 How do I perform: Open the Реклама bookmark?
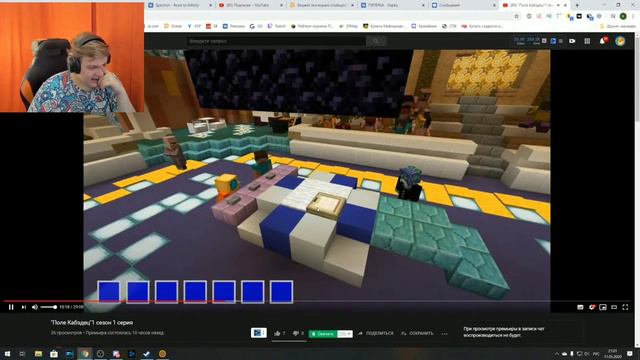pyautogui.click(x=234, y=26)
